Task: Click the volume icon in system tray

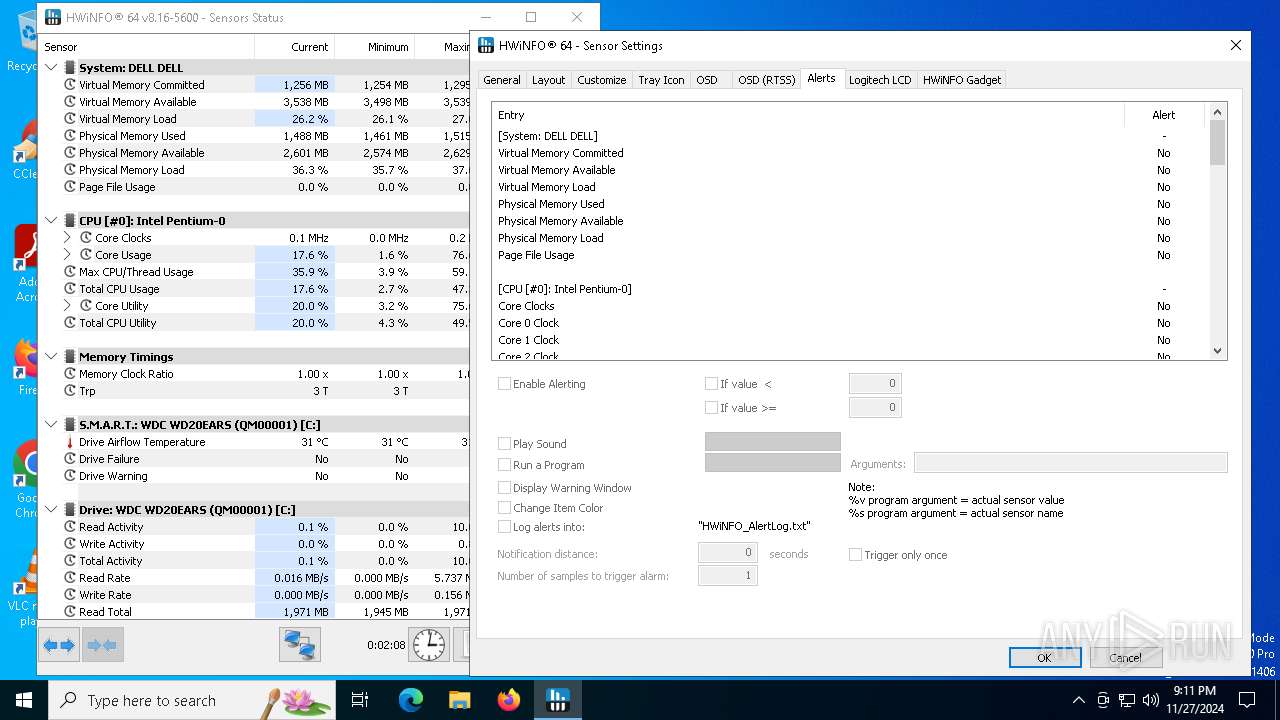Action: tap(1151, 700)
